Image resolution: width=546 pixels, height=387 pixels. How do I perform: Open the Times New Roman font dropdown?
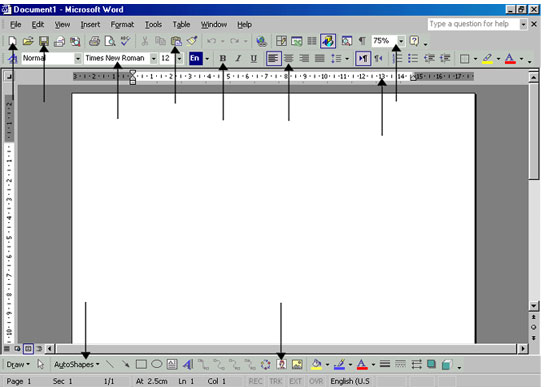153,58
